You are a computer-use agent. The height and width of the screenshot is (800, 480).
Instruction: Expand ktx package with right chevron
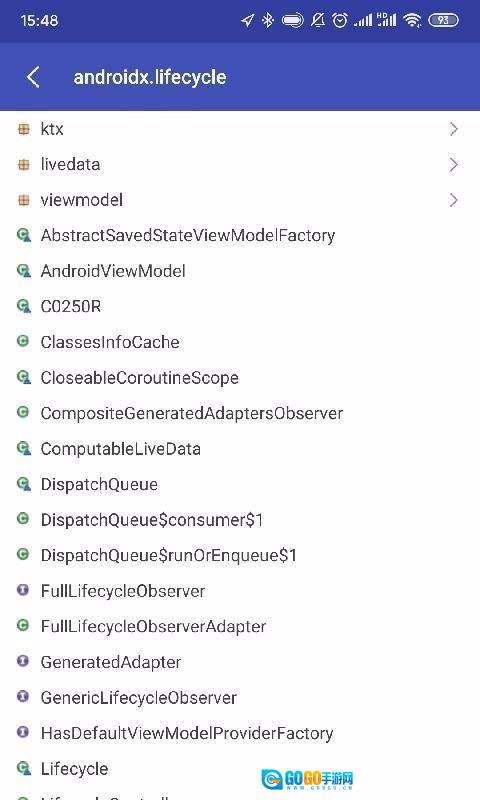pos(453,129)
